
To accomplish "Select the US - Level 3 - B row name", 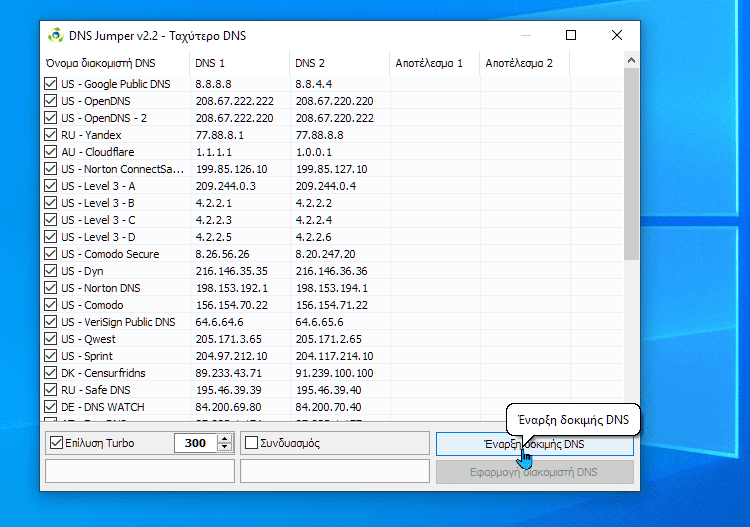I will point(98,203).
